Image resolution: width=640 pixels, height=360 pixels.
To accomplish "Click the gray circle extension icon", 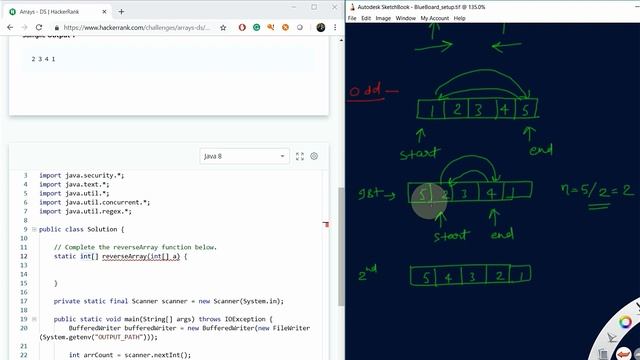I will coord(300,27).
